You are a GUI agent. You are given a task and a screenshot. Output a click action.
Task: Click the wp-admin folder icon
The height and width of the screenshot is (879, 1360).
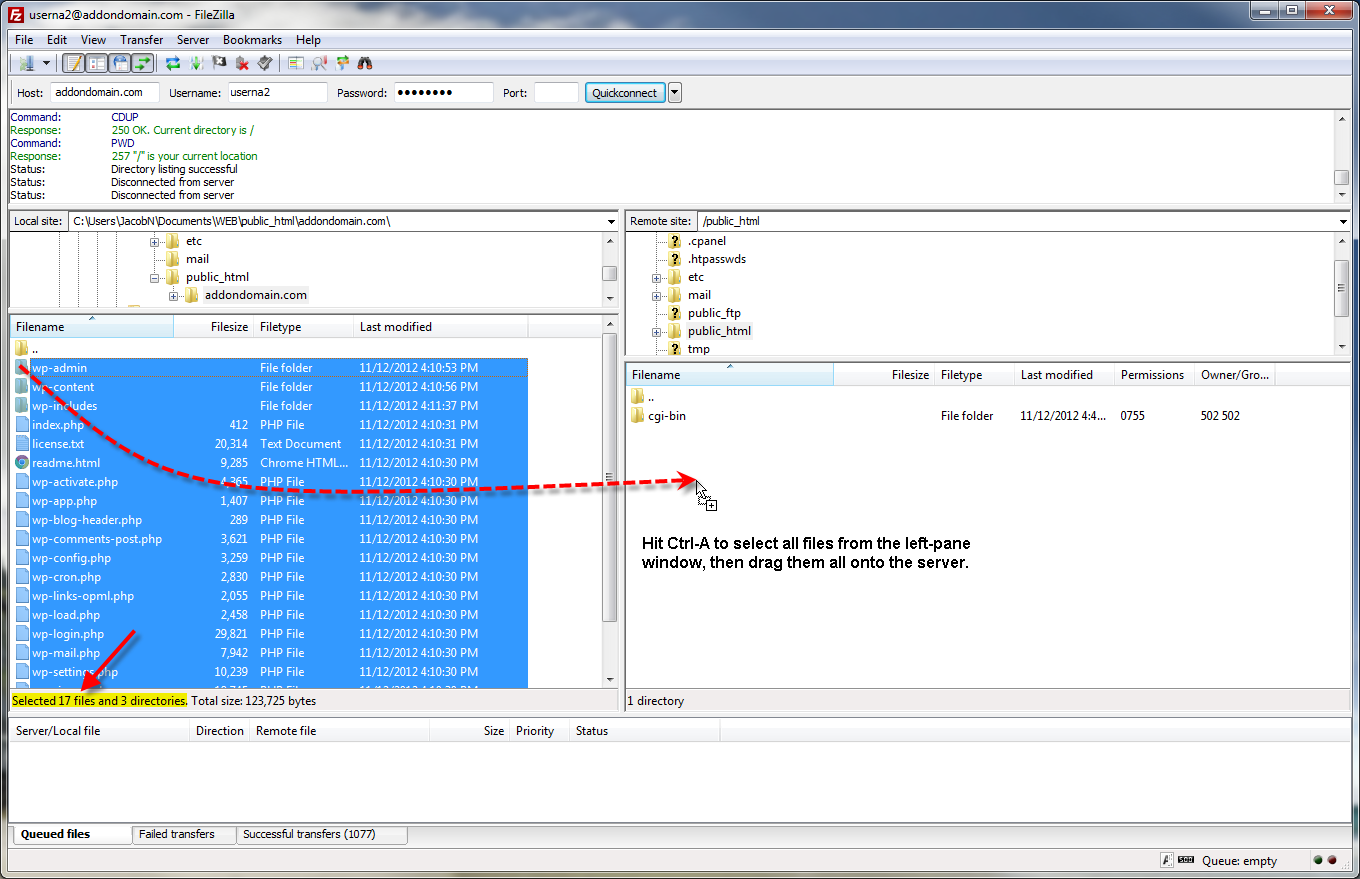pos(22,368)
